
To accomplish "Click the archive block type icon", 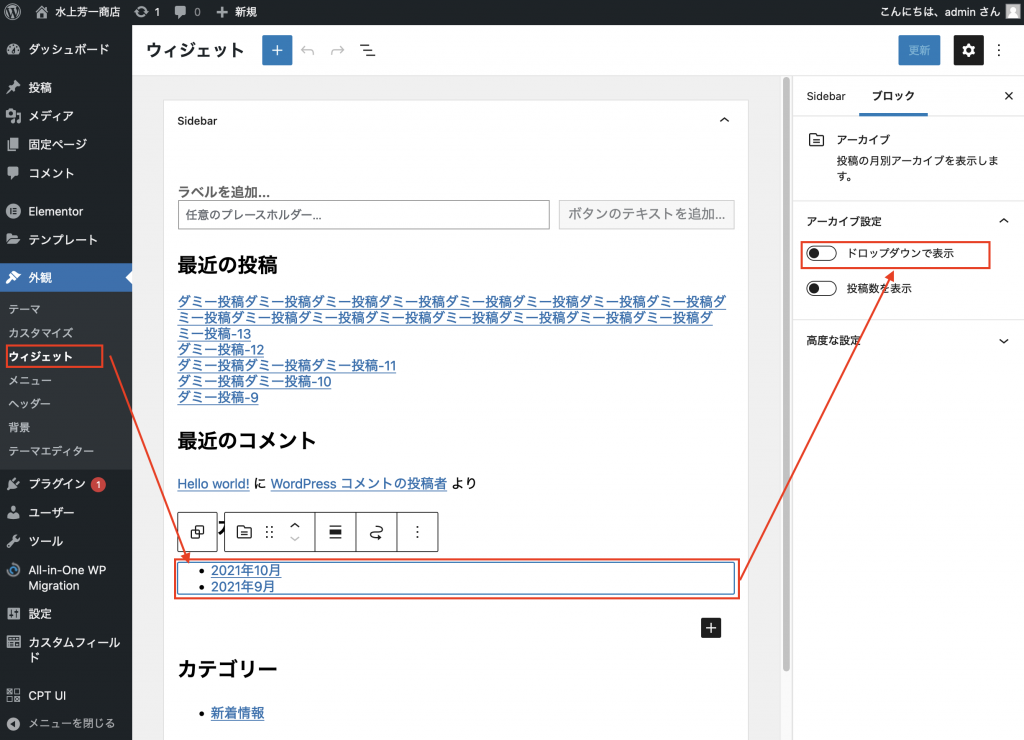I will 244,532.
